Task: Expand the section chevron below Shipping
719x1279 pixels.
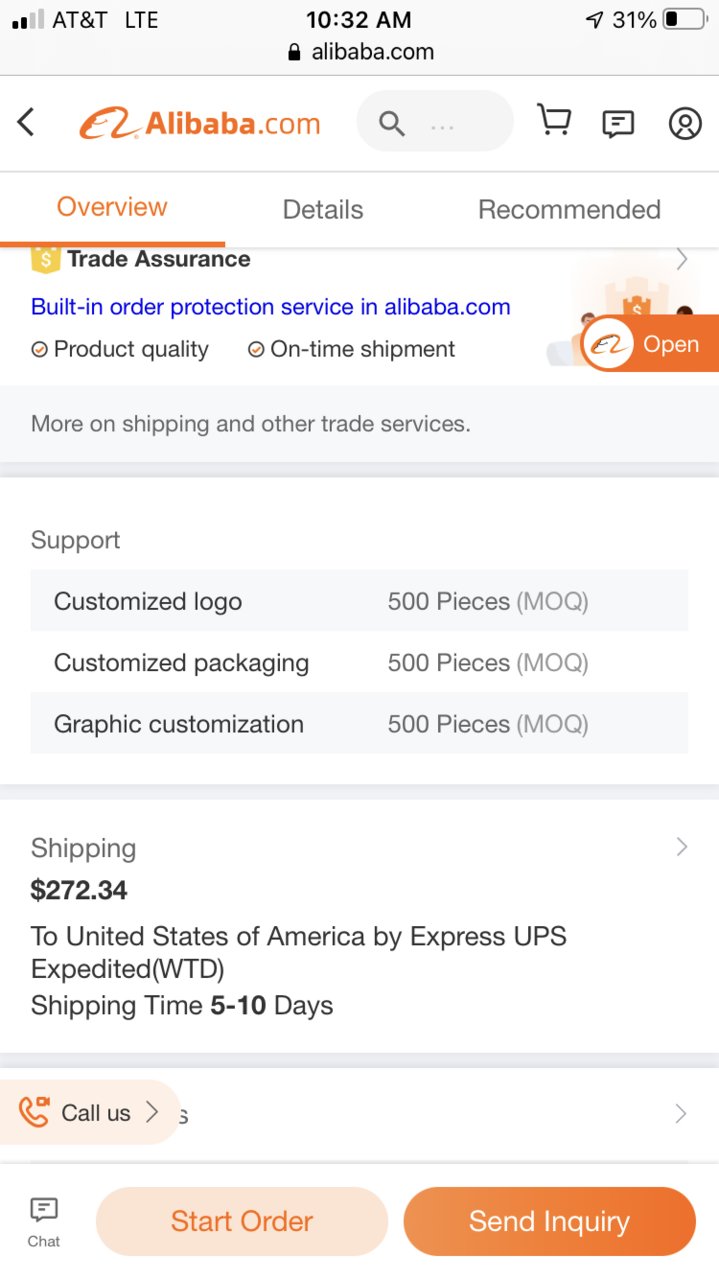Action: [681, 1114]
